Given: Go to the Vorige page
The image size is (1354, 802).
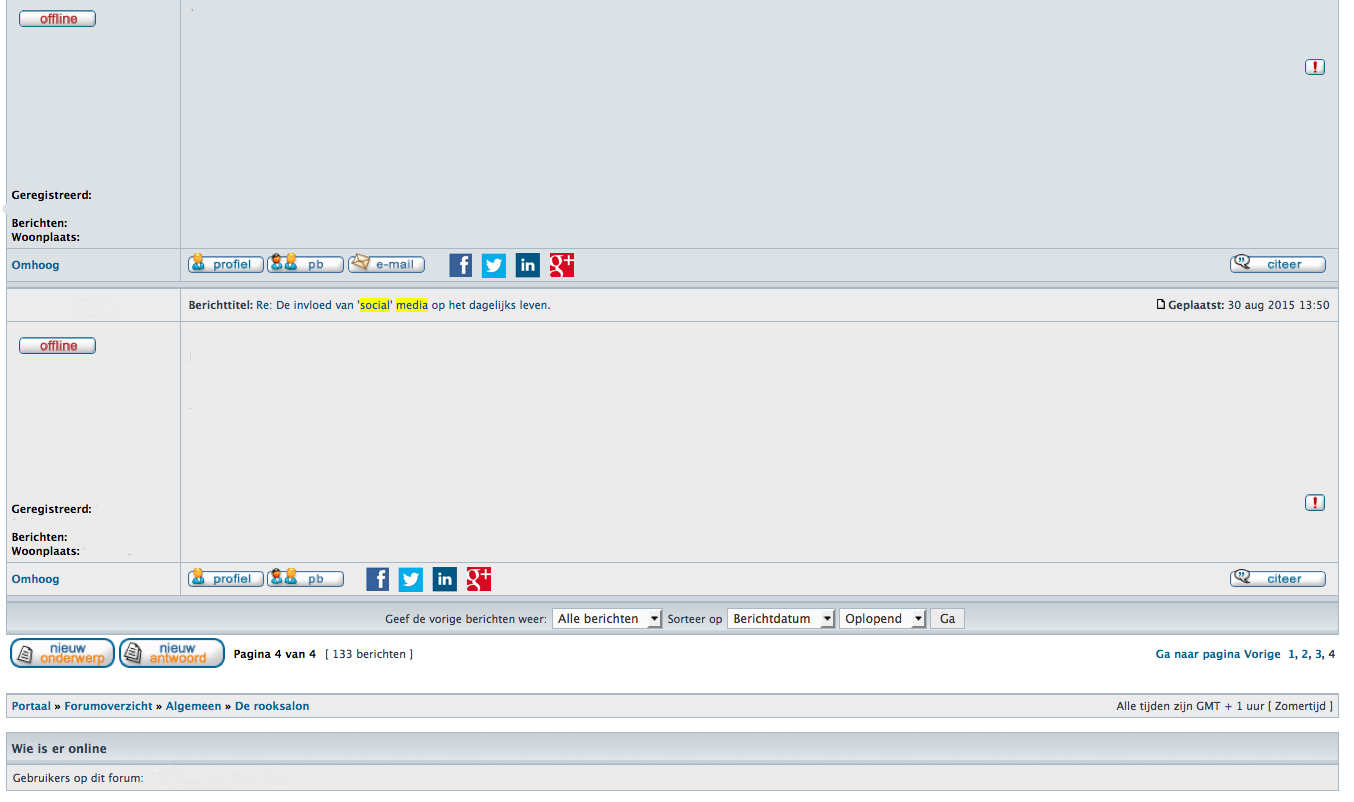Looking at the screenshot, I should click(x=1262, y=654).
